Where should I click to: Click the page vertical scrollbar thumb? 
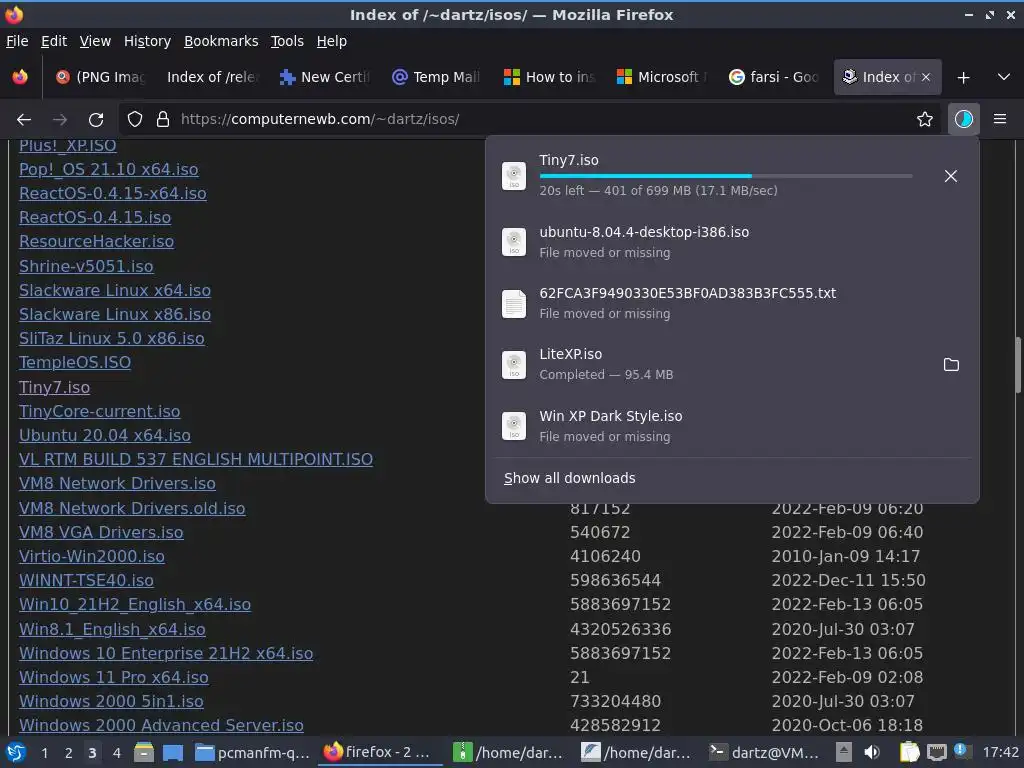click(x=1018, y=365)
